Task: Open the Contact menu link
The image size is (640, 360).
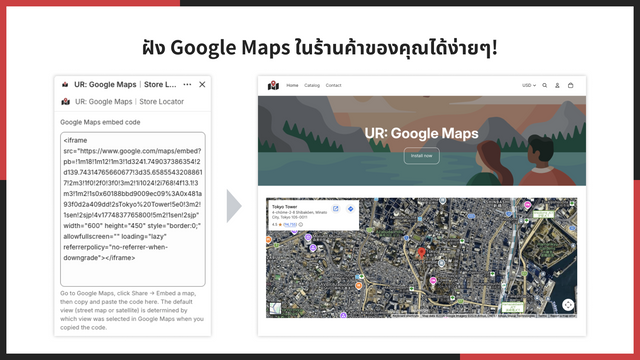Action: [333, 85]
